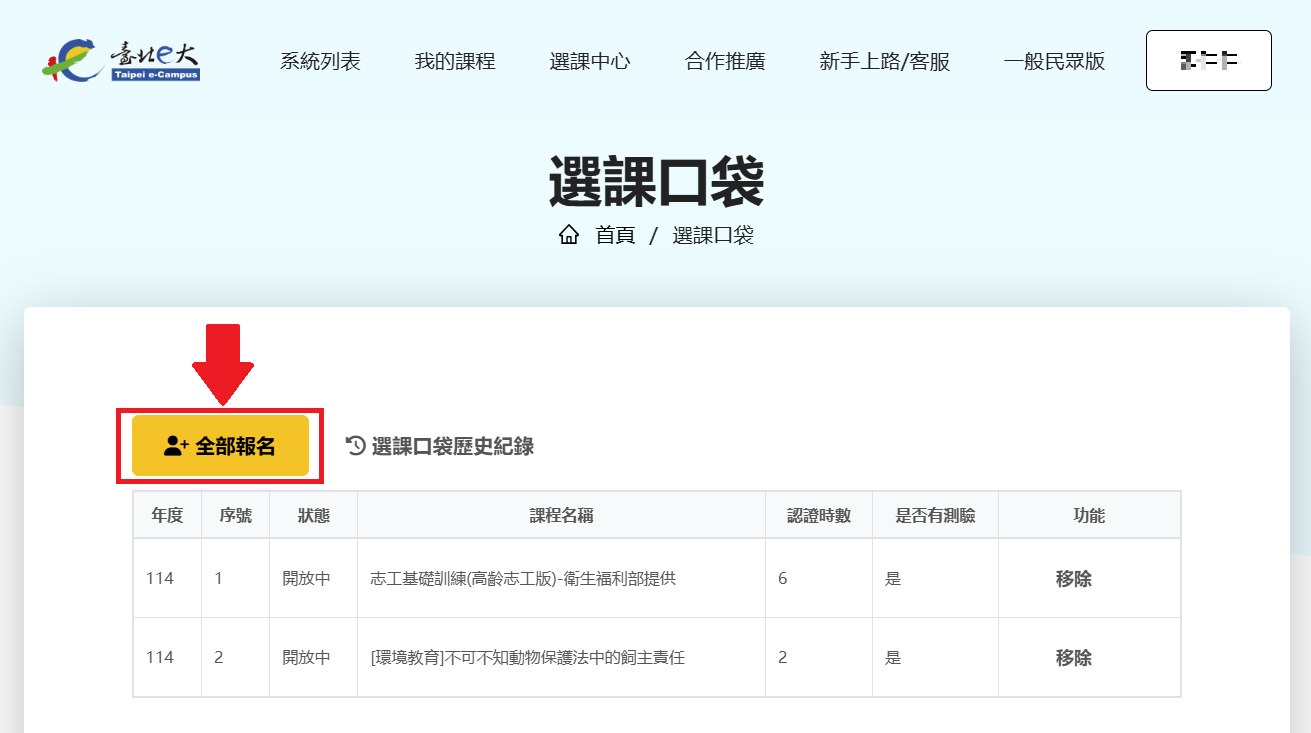Click the home icon in breadcrumb

point(569,235)
